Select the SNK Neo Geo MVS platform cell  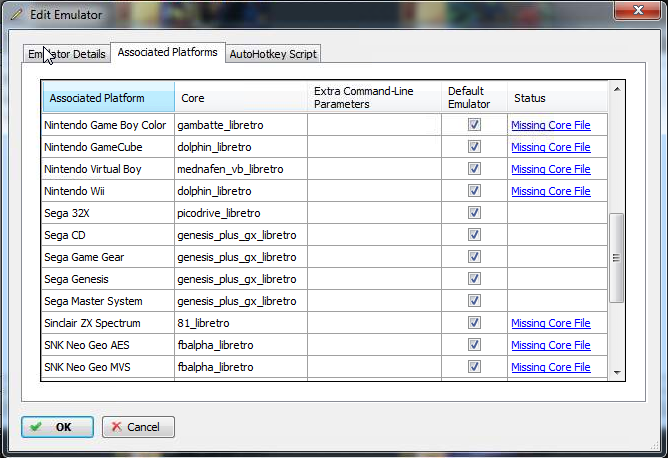[108, 367]
